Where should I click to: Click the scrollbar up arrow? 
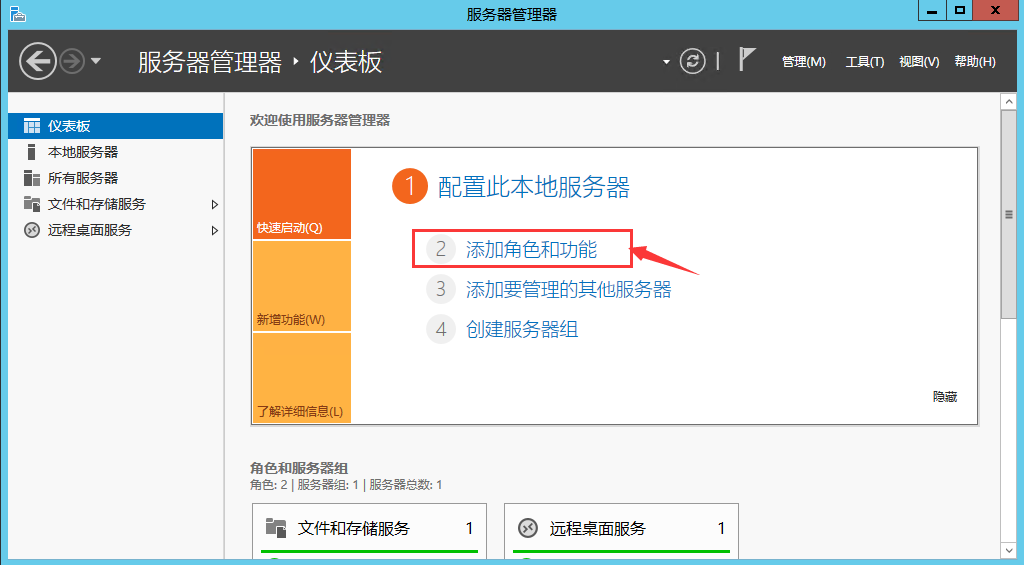point(1009,102)
